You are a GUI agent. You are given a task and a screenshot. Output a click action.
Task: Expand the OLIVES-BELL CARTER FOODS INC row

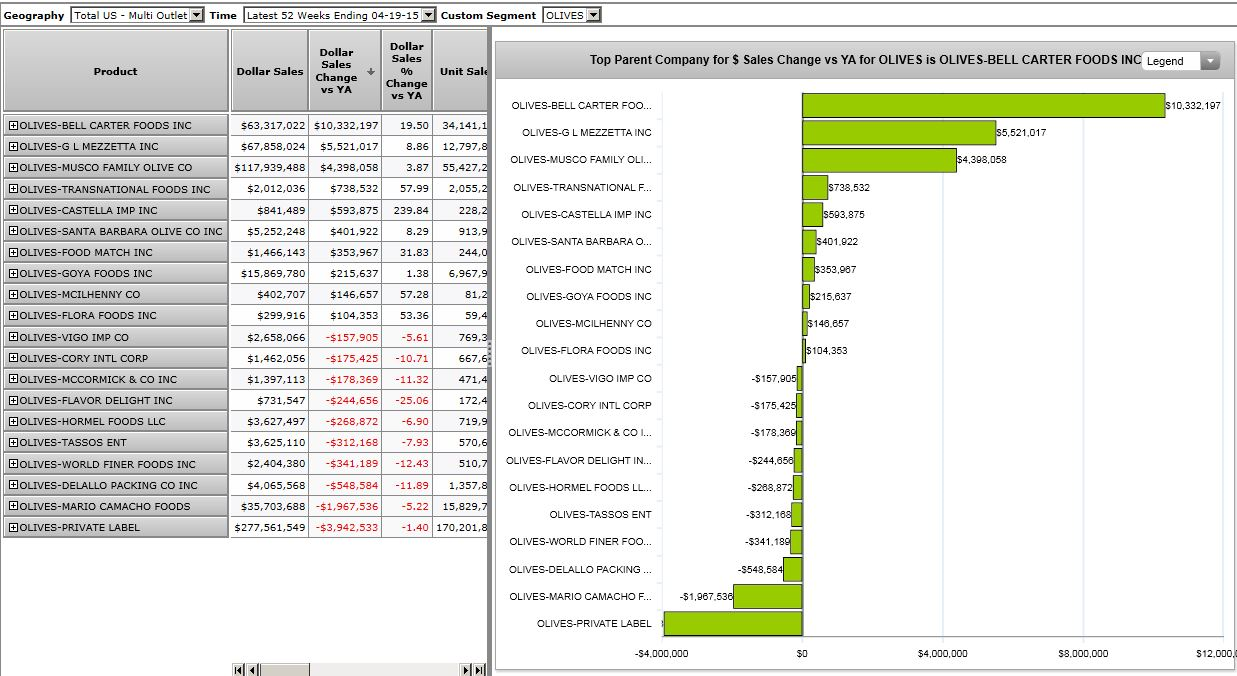point(13,126)
